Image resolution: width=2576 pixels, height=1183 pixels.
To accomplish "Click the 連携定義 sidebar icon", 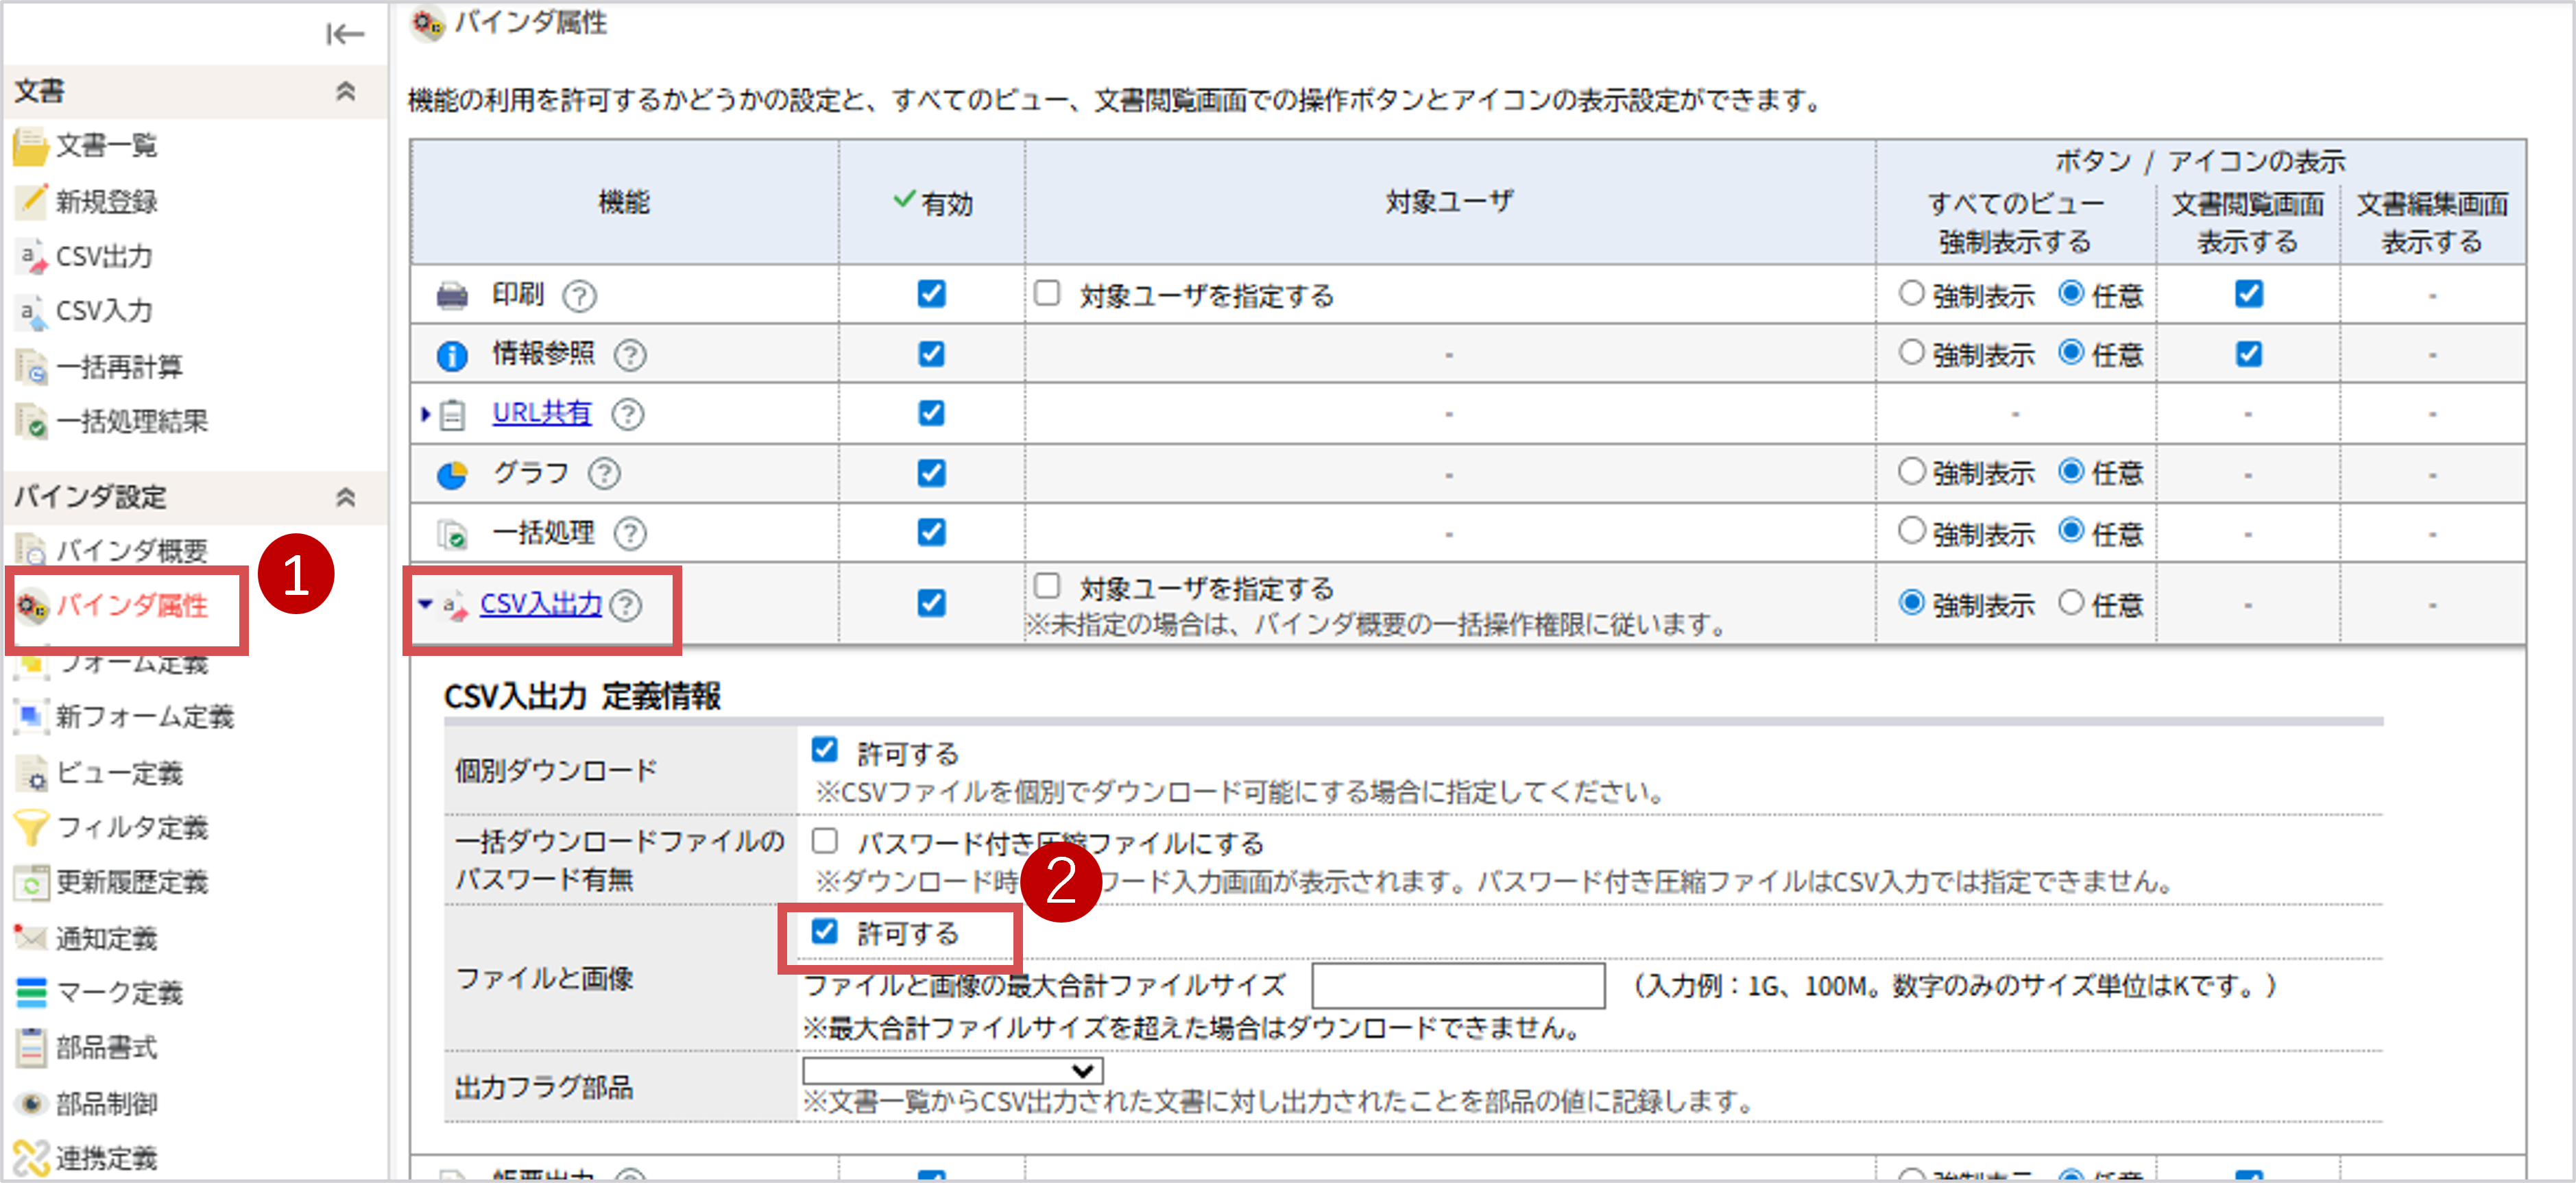I will click(x=32, y=1158).
